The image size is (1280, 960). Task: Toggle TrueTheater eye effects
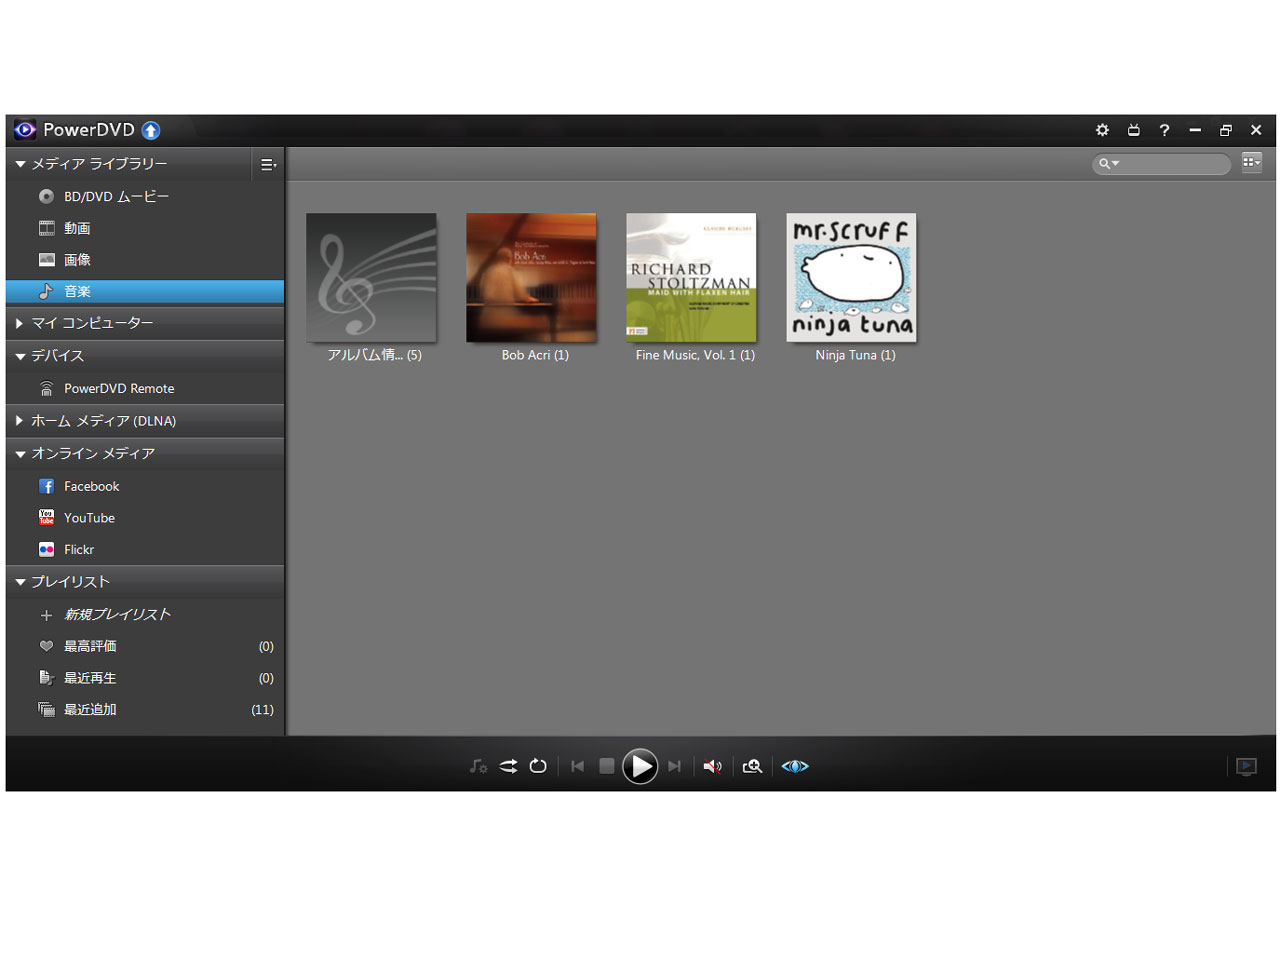tap(795, 766)
